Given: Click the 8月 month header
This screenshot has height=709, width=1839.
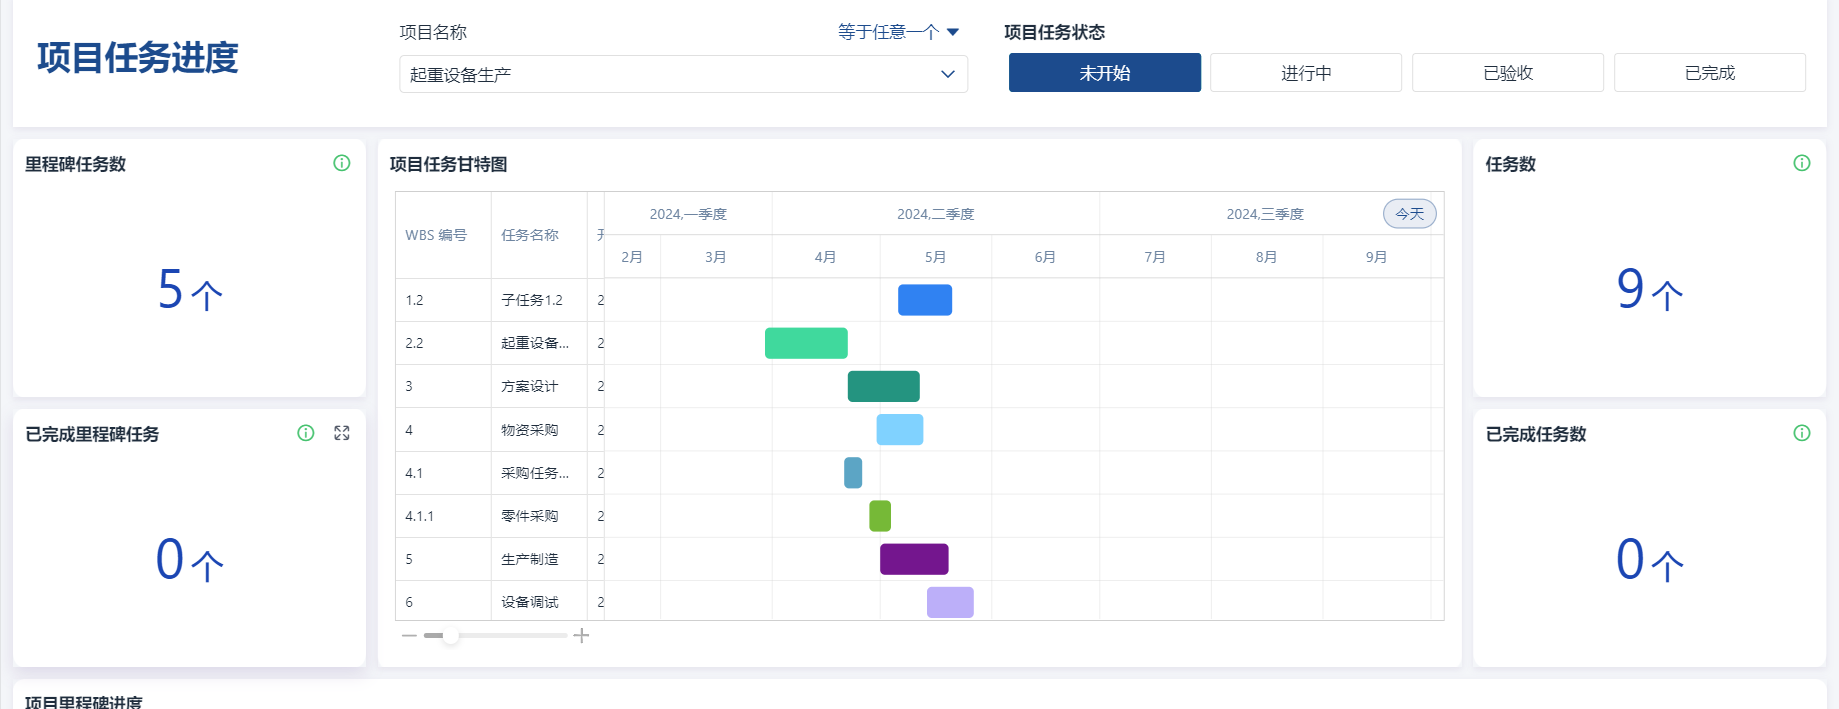Looking at the screenshot, I should 1267,257.
